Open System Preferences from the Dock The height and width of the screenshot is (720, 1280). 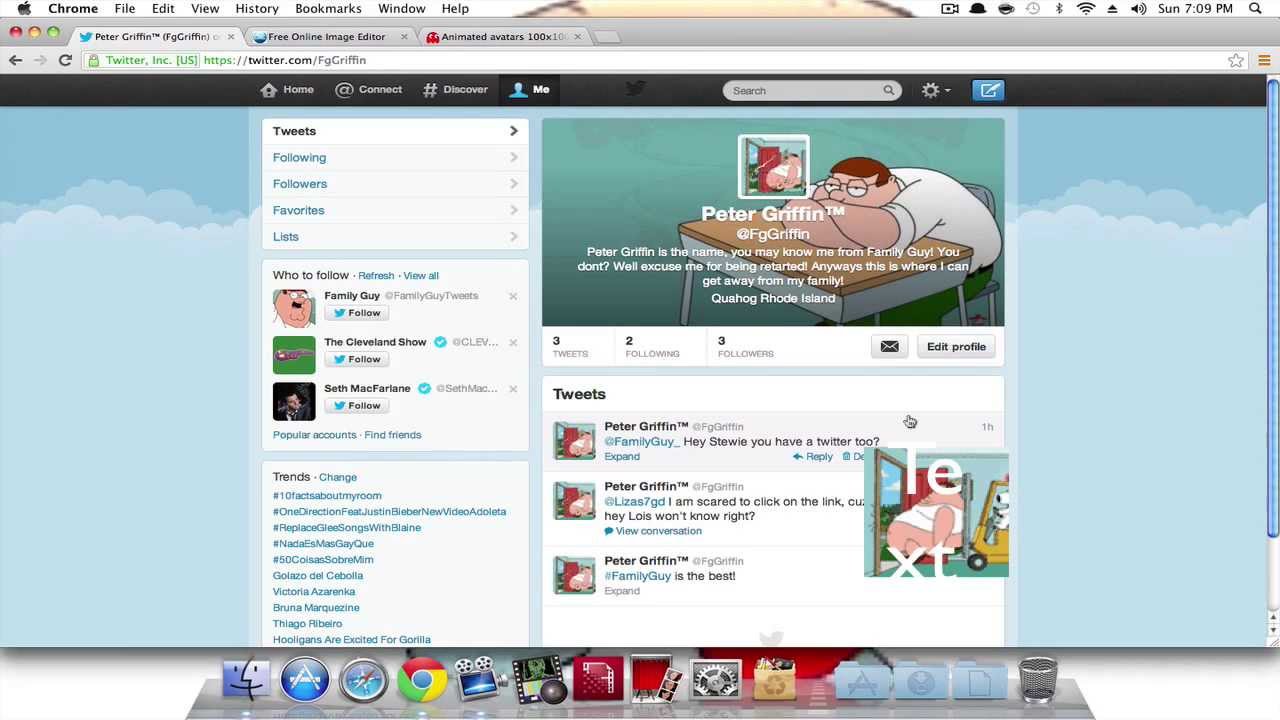[x=716, y=681]
